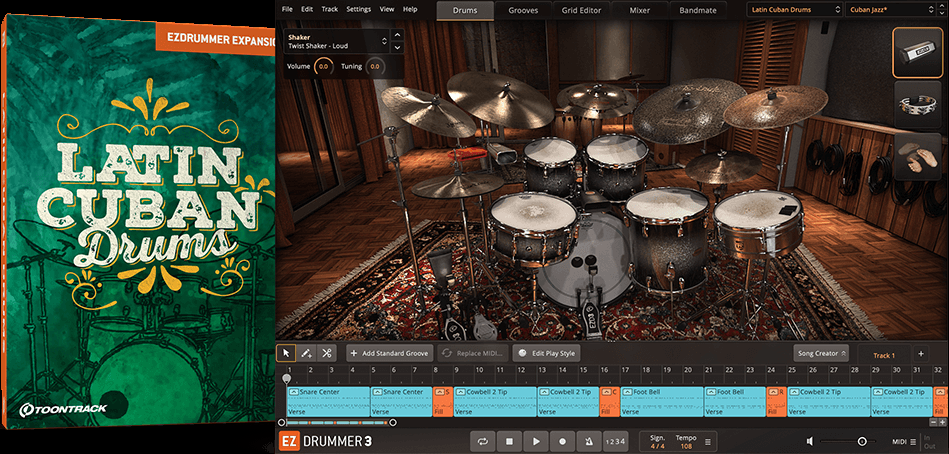Click the Replace MIDI button
This screenshot has width=949, height=454.
click(x=472, y=353)
